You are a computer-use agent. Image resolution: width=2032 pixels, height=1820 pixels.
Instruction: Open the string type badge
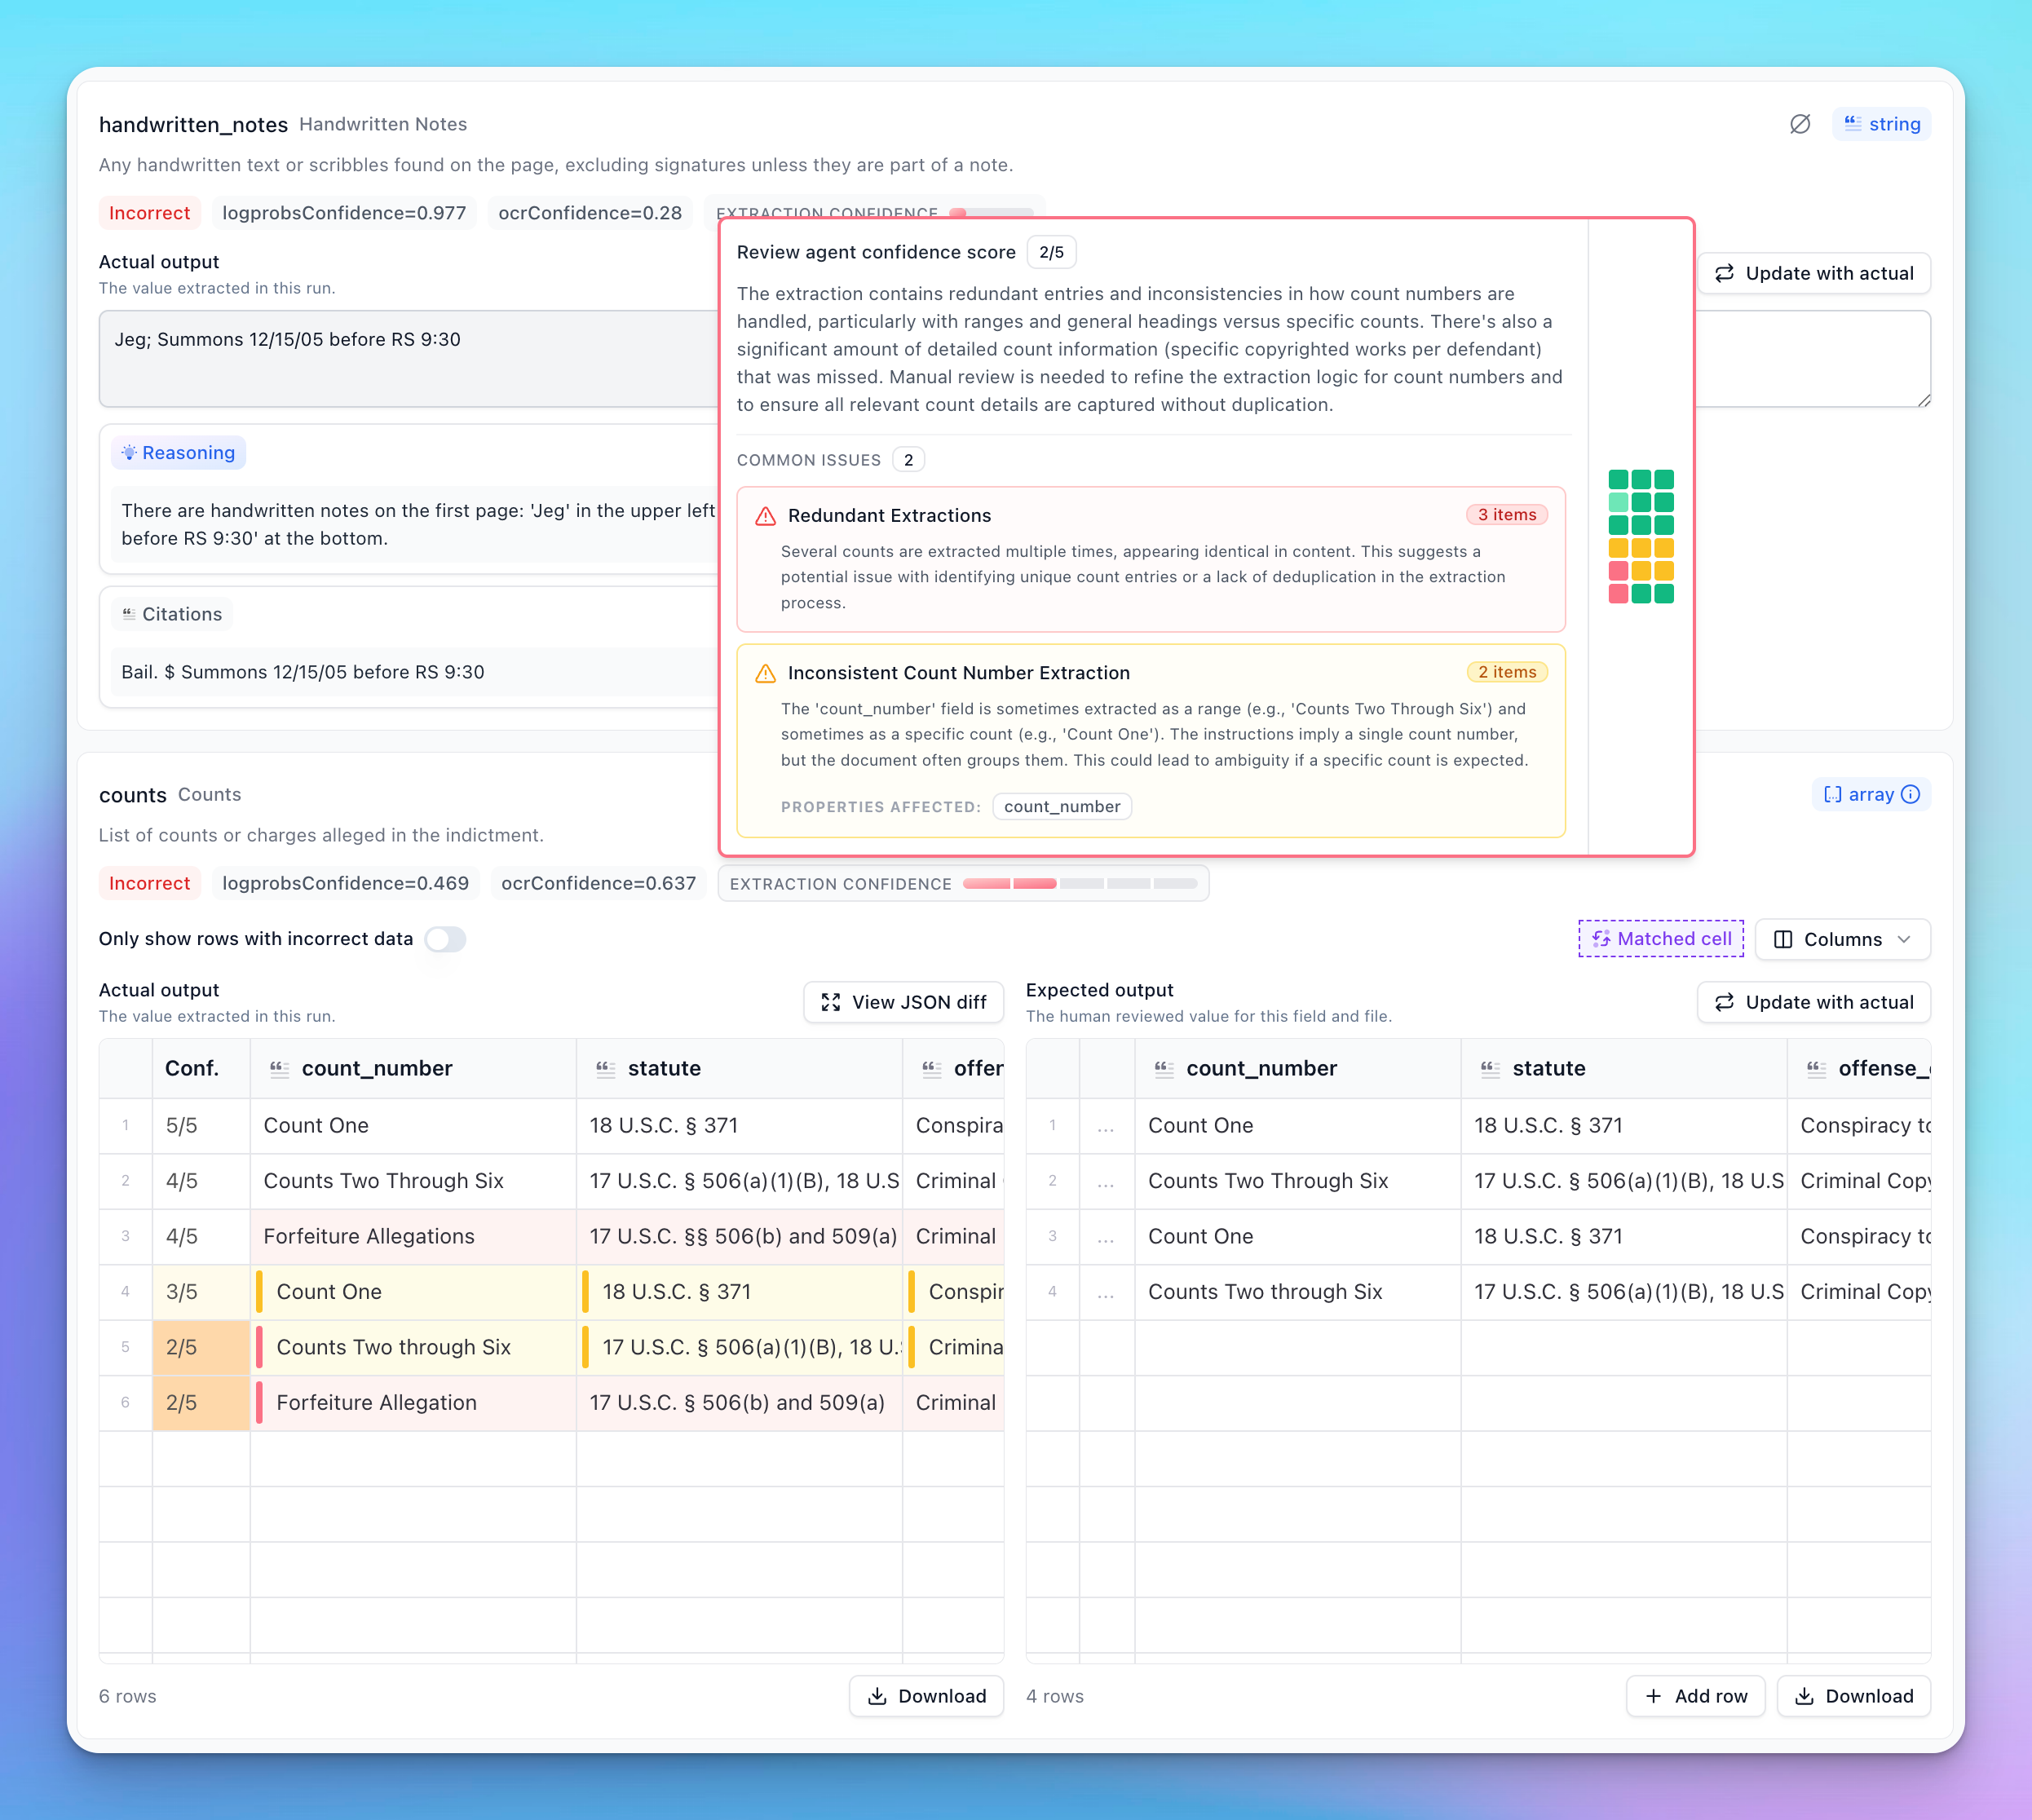coord(1881,124)
